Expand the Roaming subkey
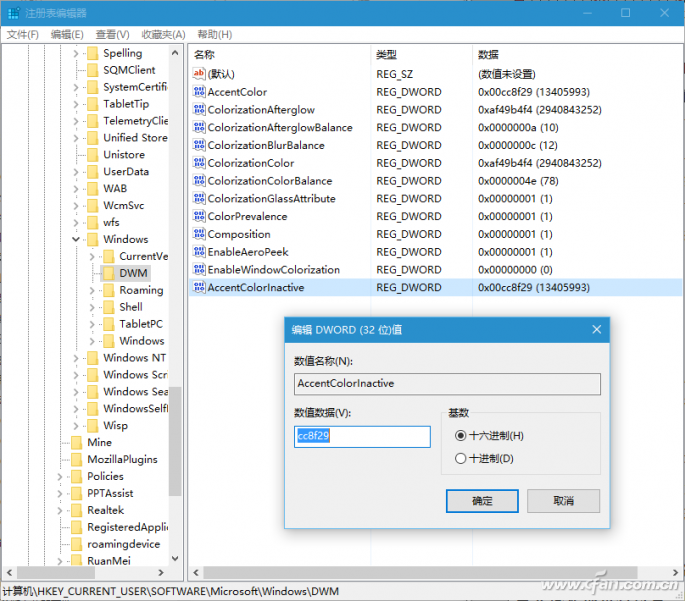The width and height of the screenshot is (685, 601). click(92, 290)
